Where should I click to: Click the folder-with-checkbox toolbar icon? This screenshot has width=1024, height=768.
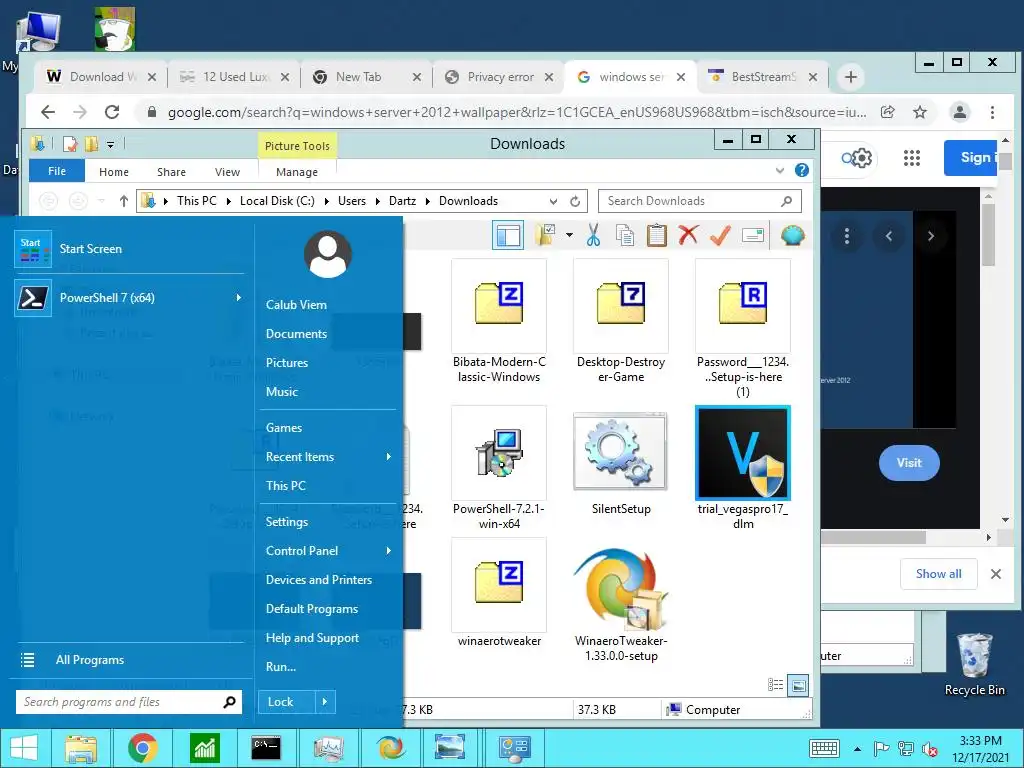click(545, 235)
